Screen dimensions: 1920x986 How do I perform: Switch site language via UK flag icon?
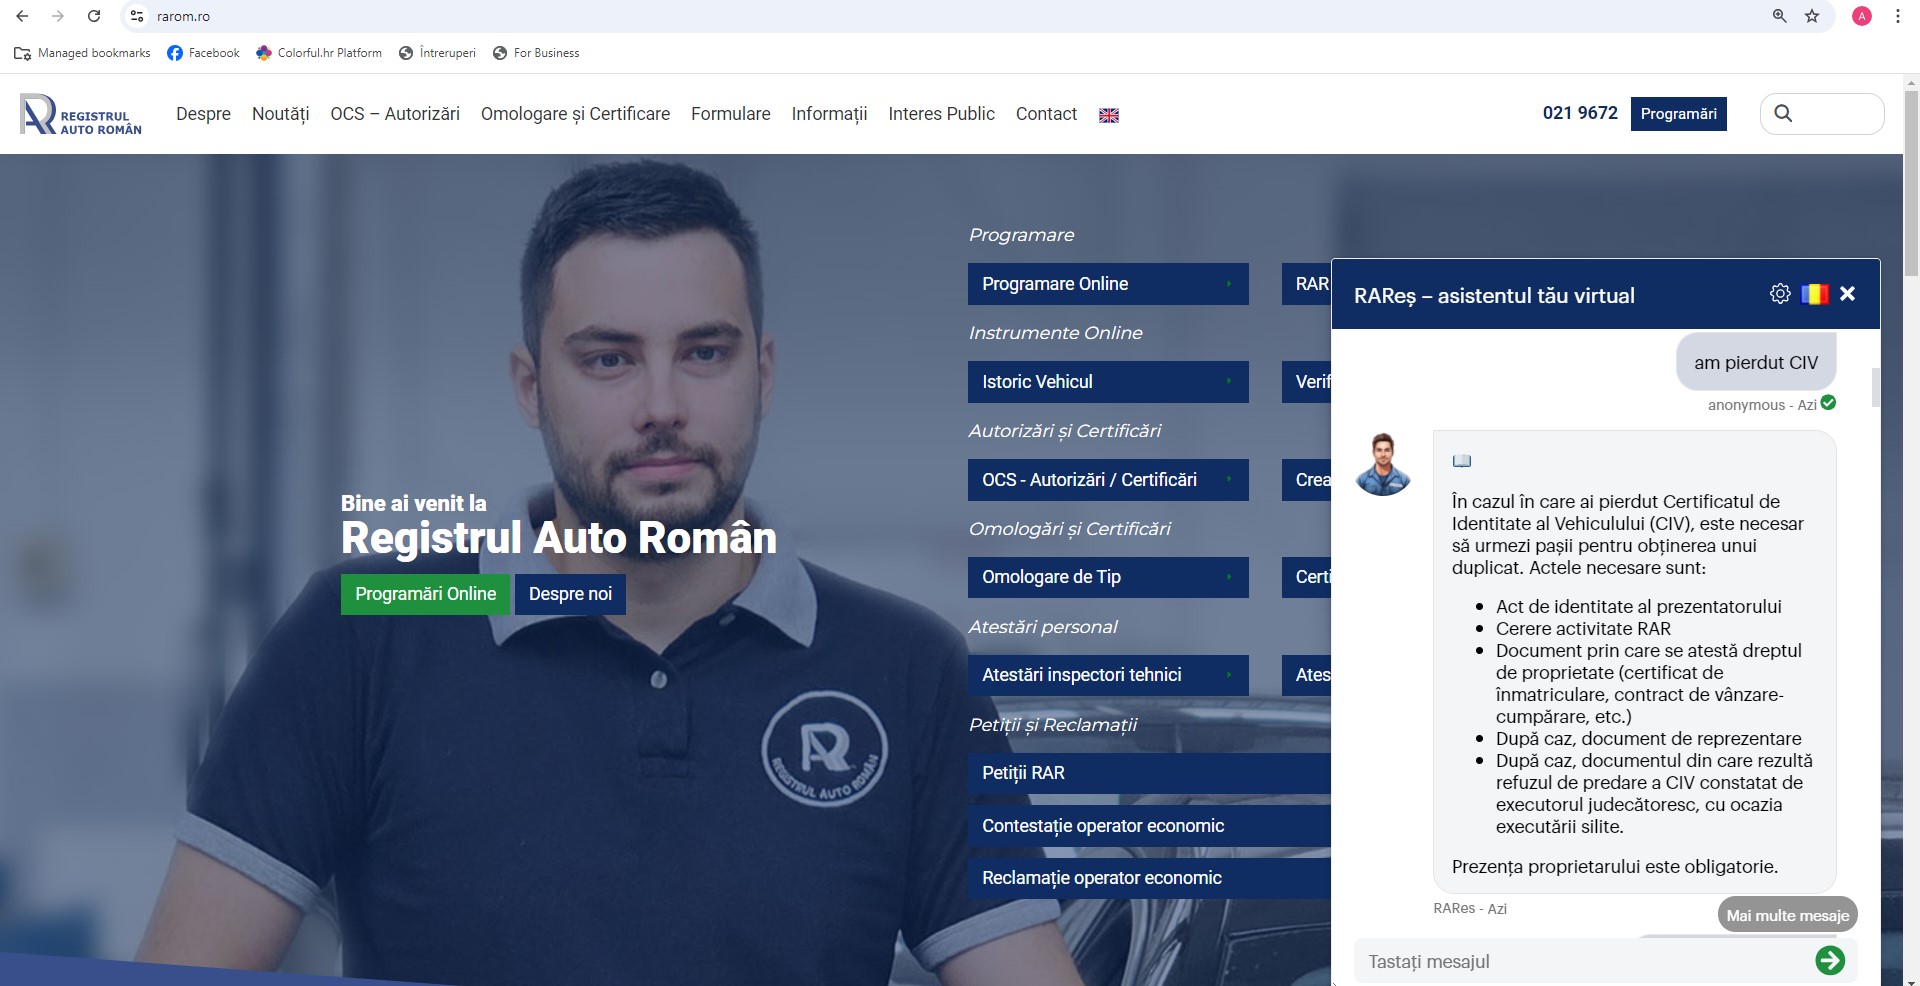1108,114
